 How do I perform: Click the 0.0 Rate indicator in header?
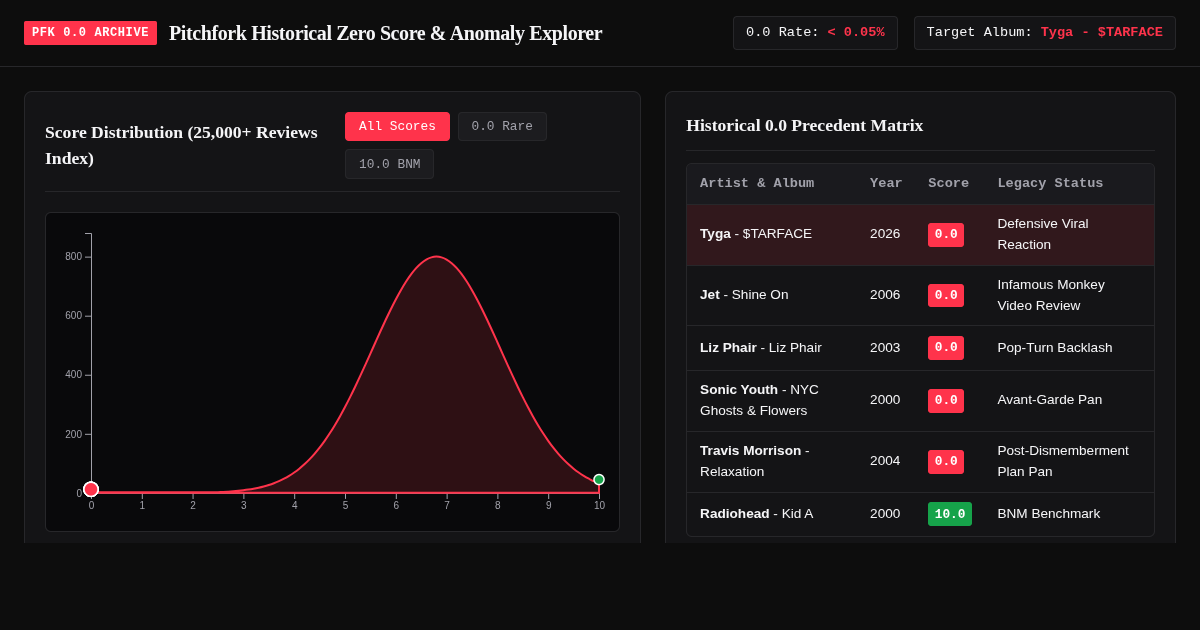point(815,33)
